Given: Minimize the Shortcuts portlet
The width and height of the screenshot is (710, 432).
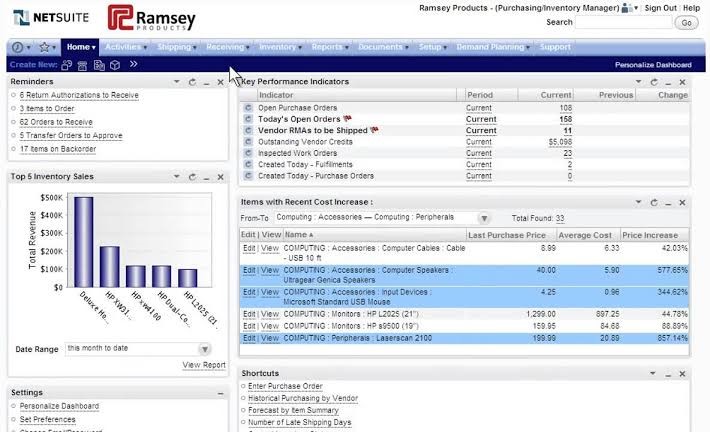Looking at the screenshot, I should tap(668, 374).
